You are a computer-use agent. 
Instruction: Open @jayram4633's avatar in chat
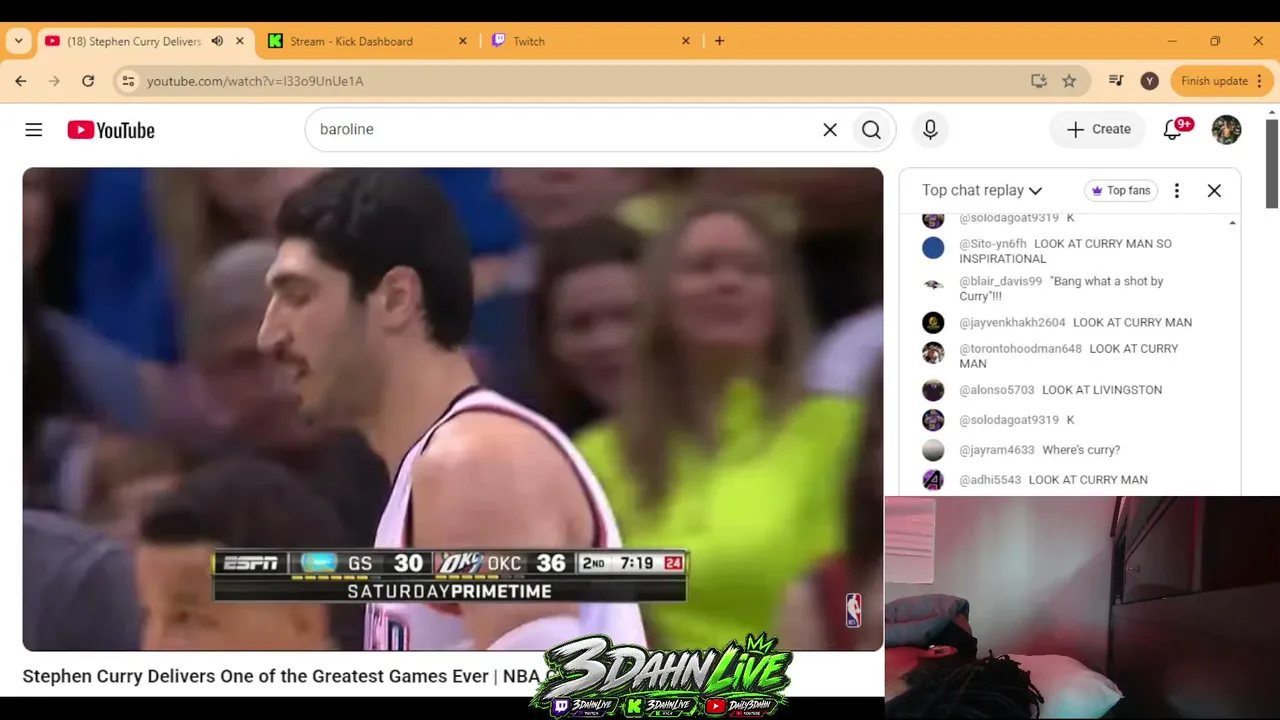933,450
